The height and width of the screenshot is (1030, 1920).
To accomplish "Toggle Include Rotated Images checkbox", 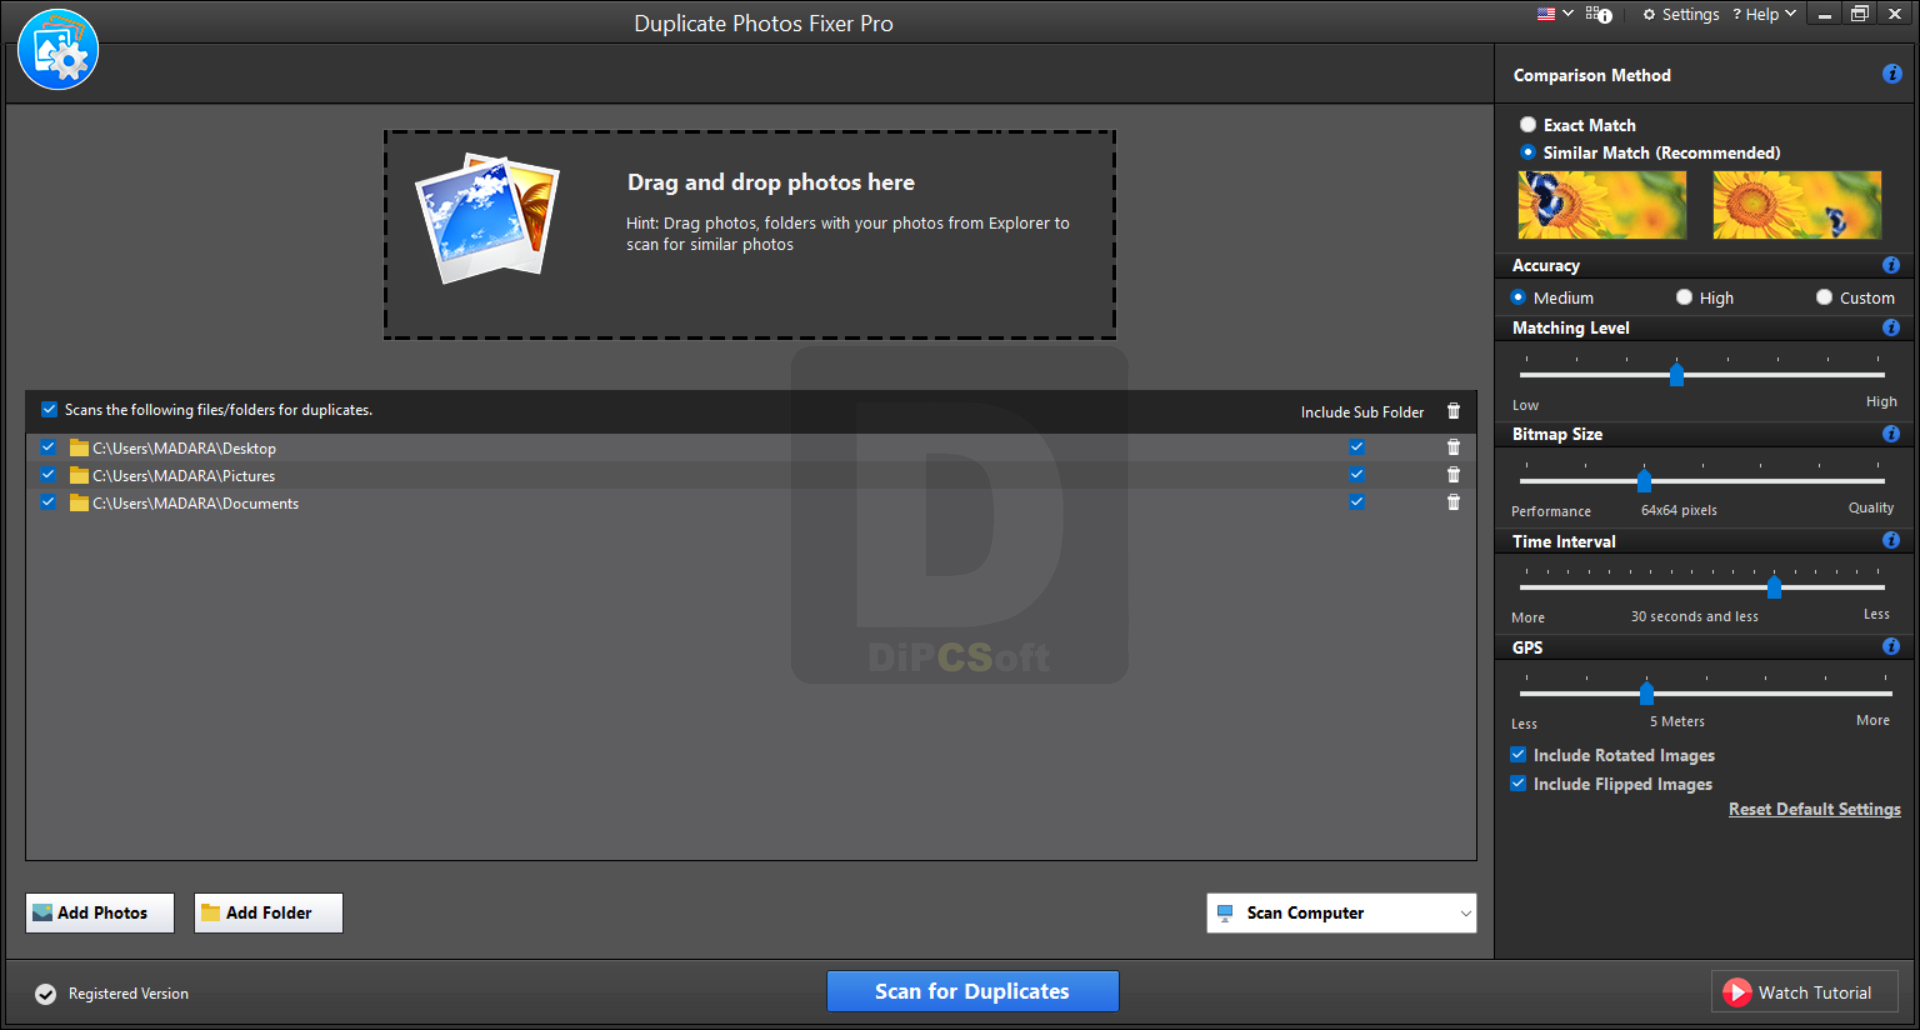I will (x=1518, y=755).
